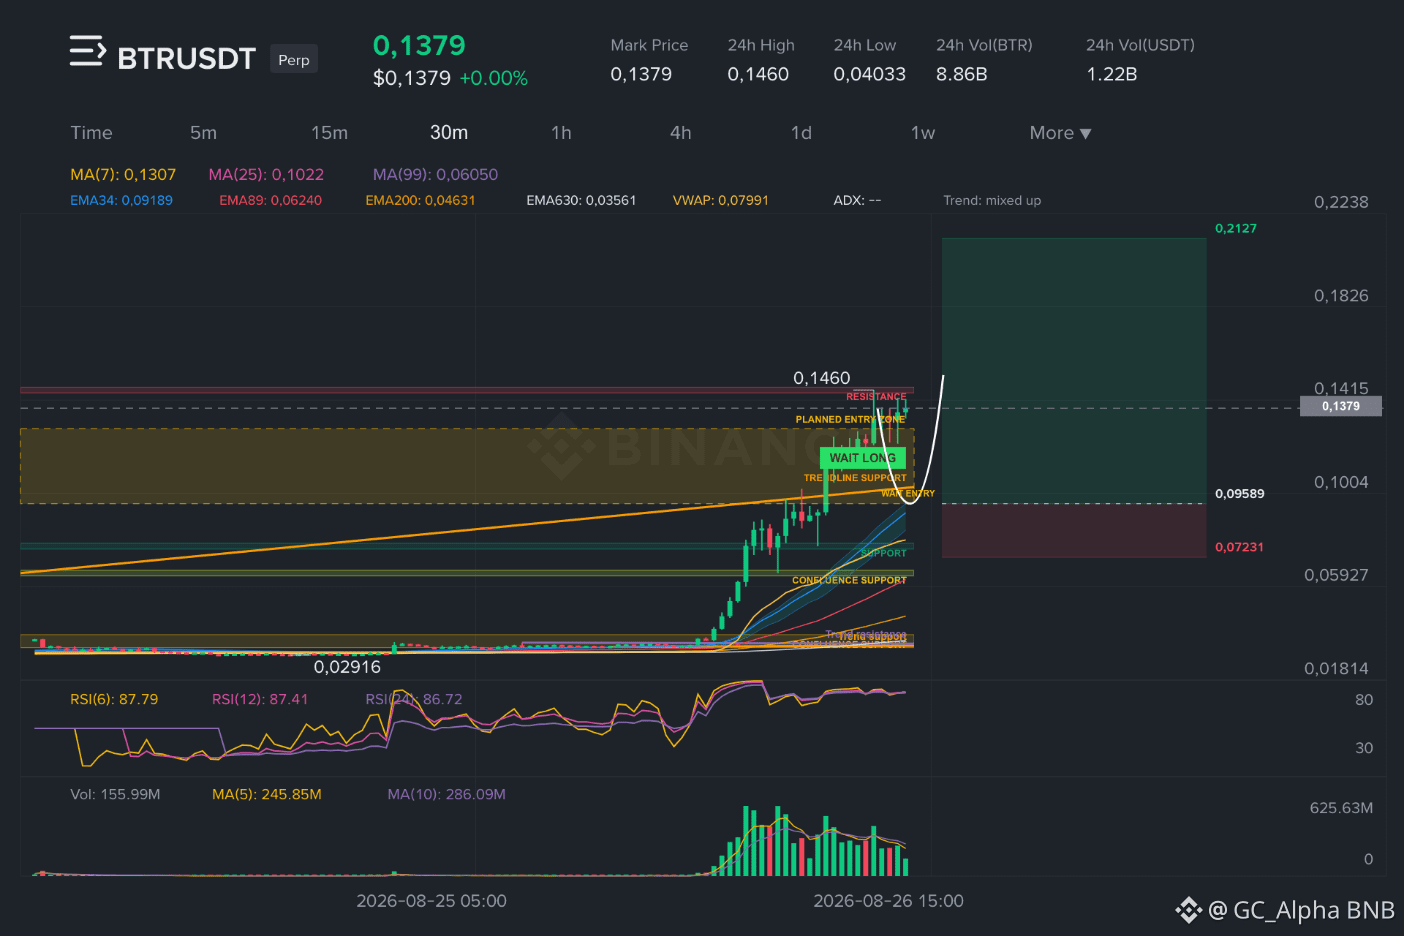The width and height of the screenshot is (1404, 936).
Task: Switch to the 15m timeframe
Action: 329,133
